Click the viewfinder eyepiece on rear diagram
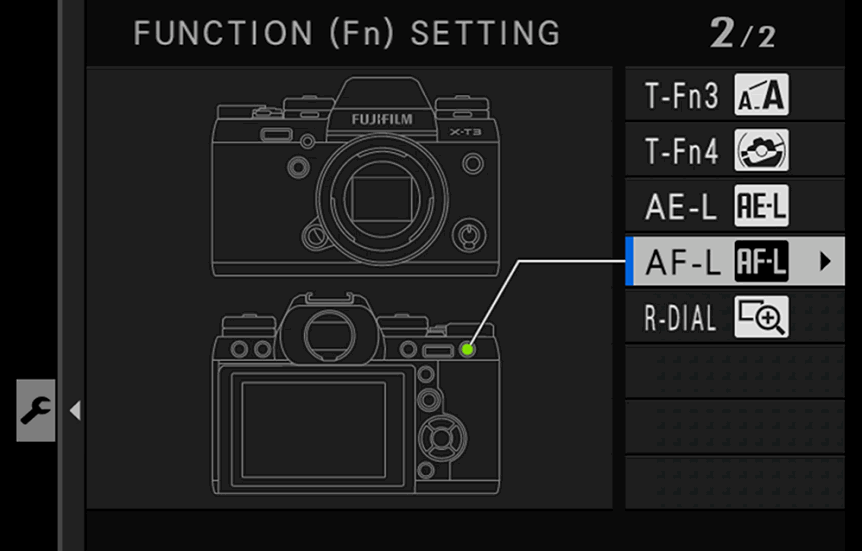 pos(329,335)
